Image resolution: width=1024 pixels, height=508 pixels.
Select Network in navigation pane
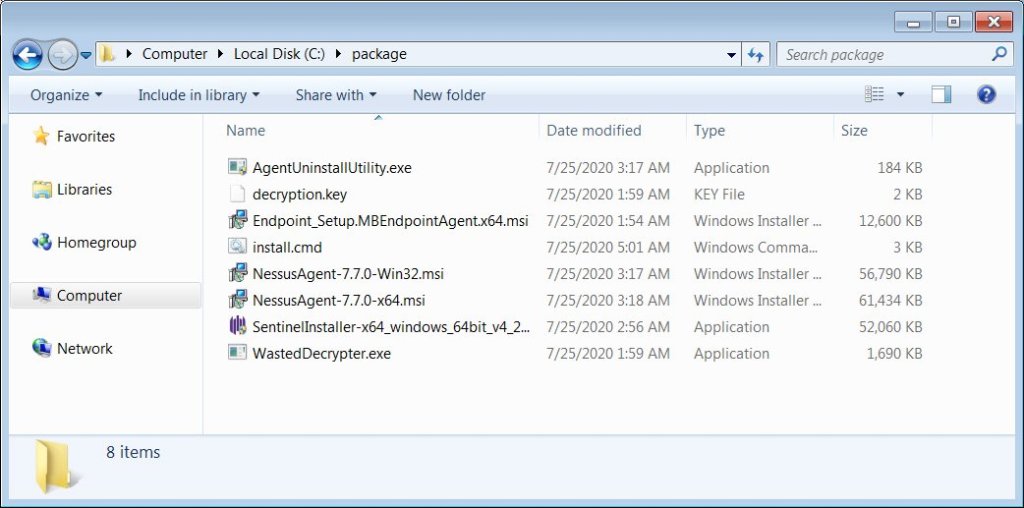pyautogui.click(x=84, y=348)
